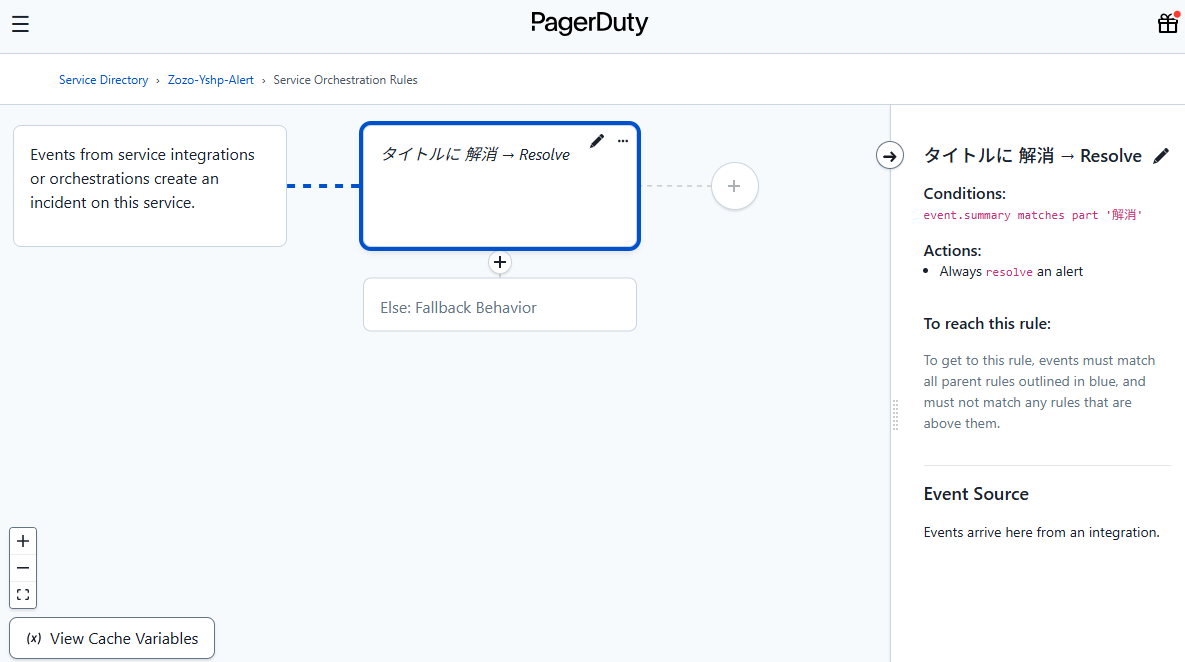Zoom out on the orchestration canvas

point(23,568)
